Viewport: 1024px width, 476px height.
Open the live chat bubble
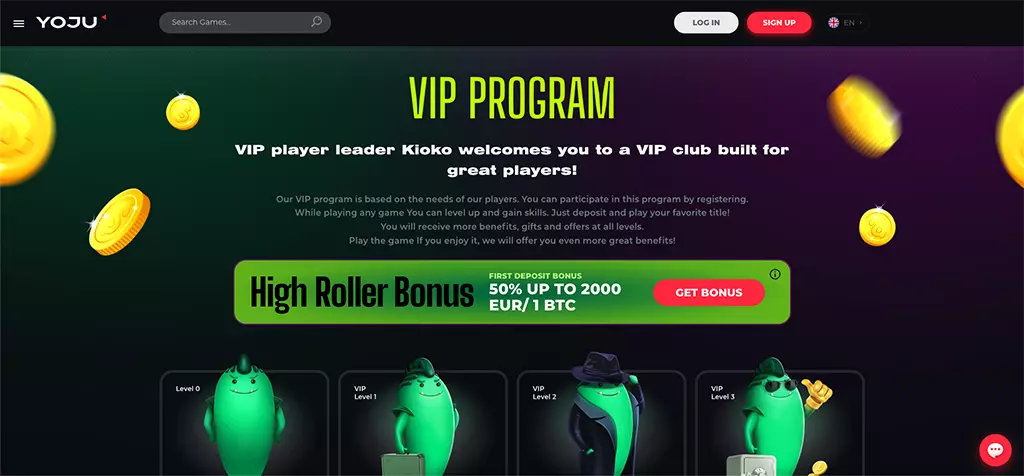(995, 450)
